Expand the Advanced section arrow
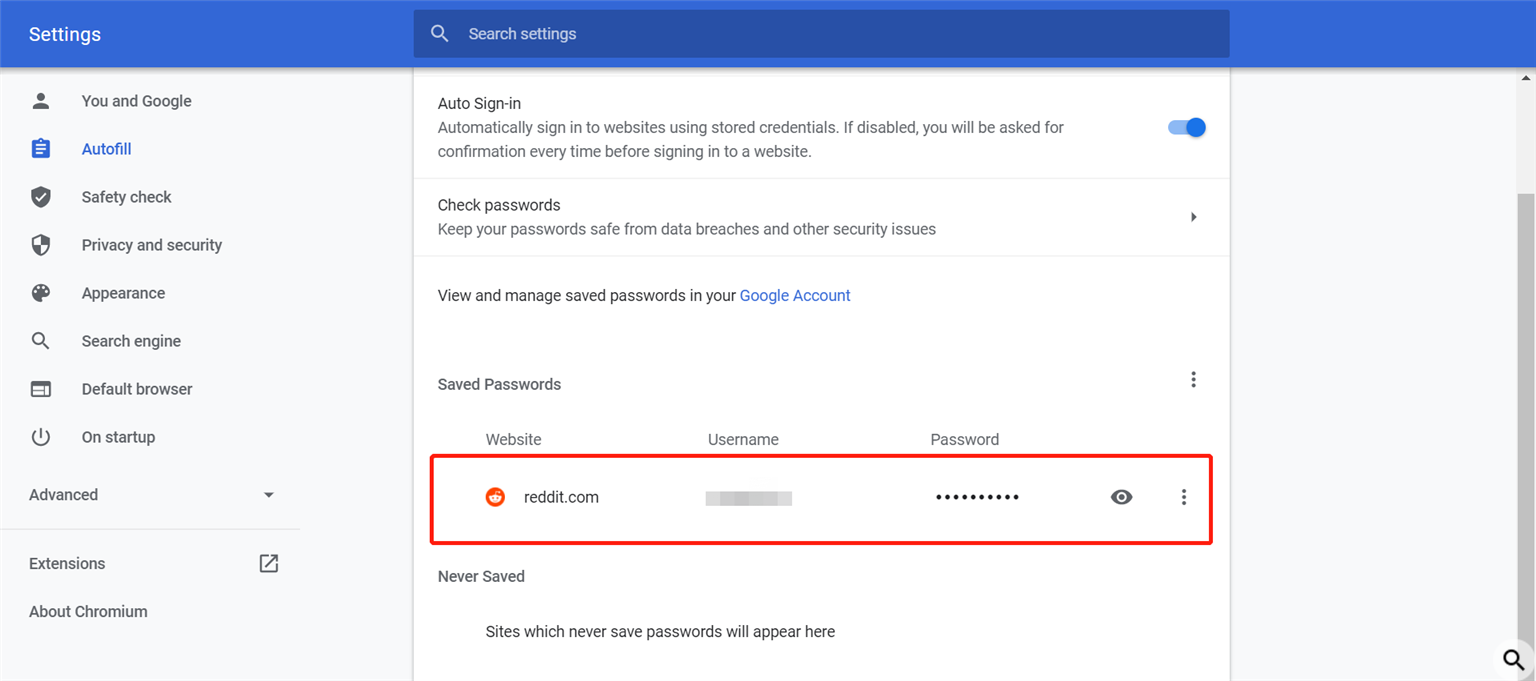The image size is (1536, 681). tap(268, 495)
